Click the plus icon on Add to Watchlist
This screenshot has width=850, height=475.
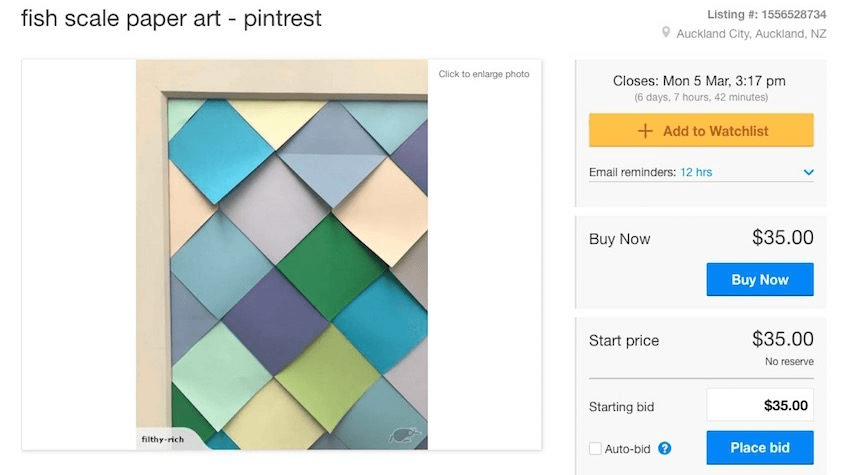(x=645, y=131)
